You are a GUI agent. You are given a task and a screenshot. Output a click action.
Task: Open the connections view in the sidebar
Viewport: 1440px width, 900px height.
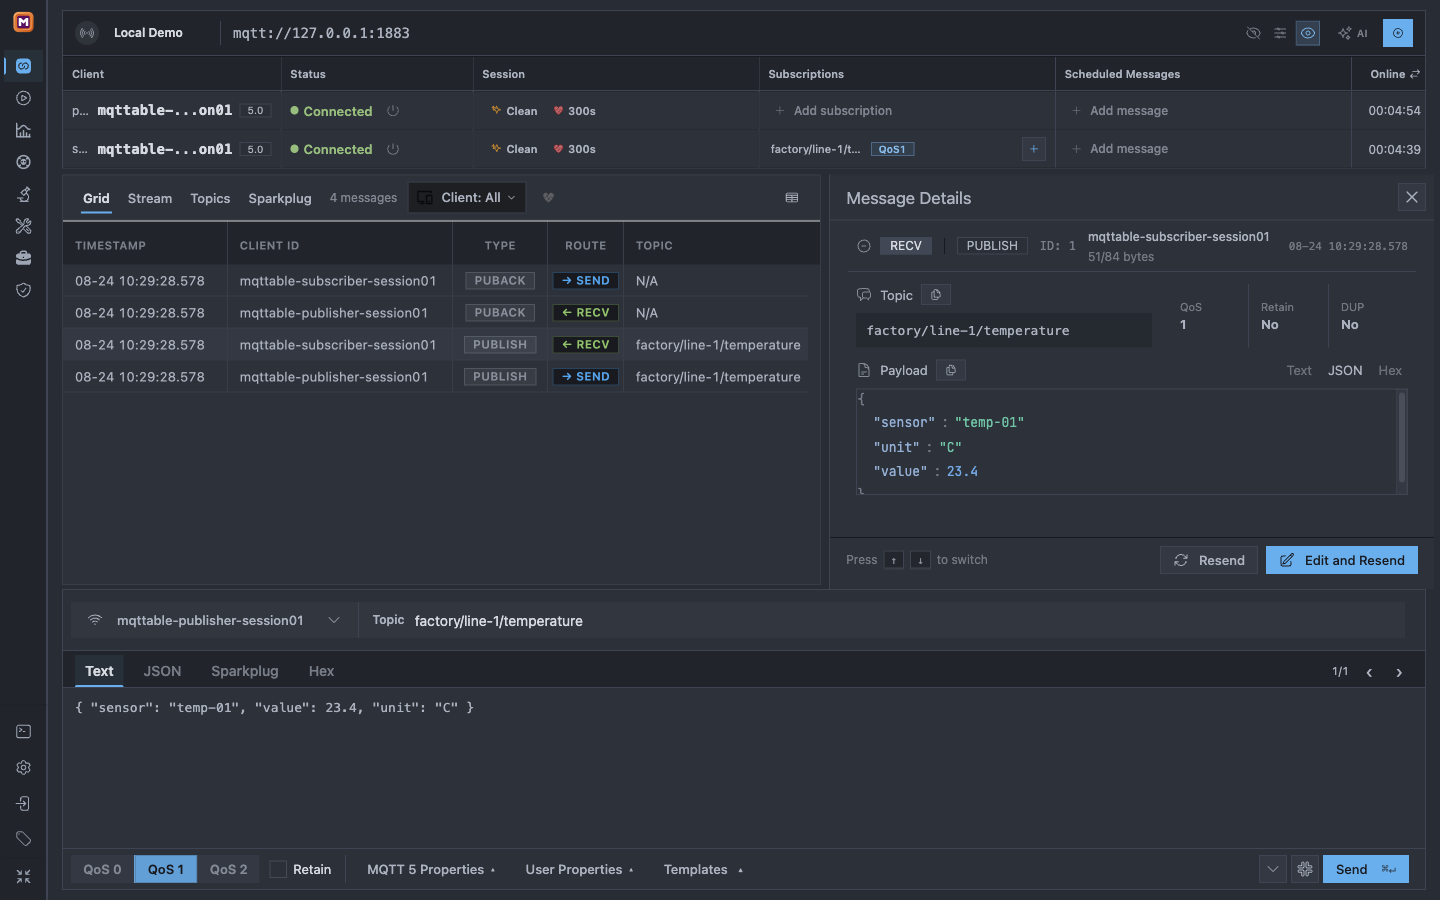[x=23, y=66]
